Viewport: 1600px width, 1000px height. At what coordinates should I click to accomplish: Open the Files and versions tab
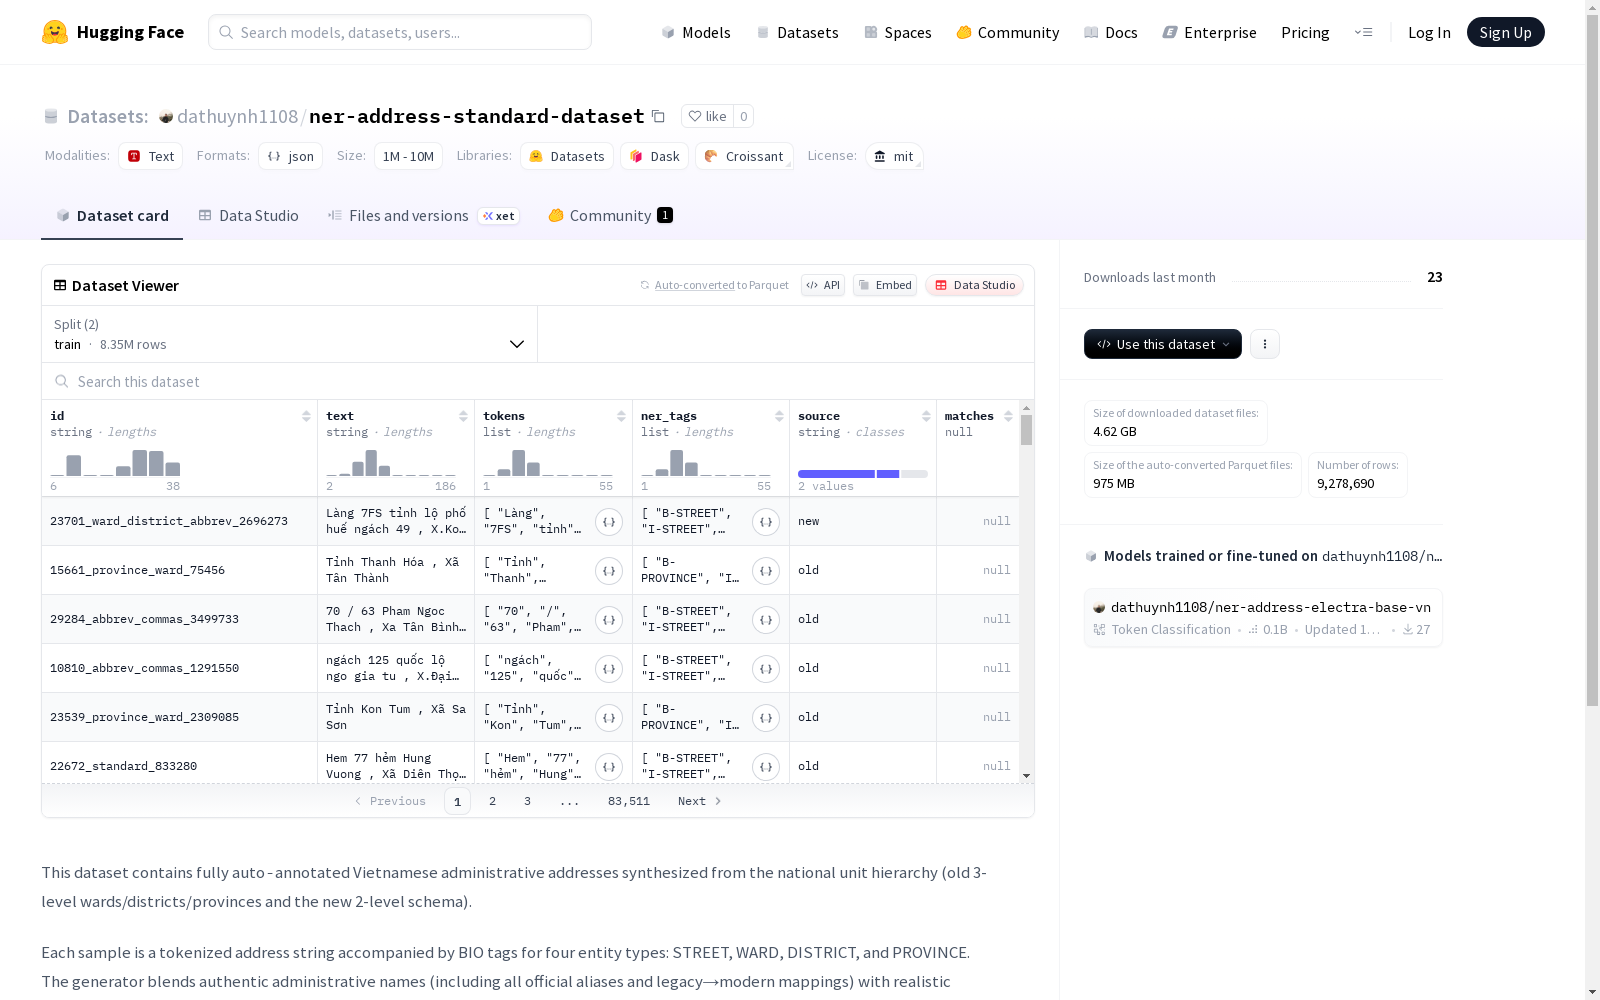(x=423, y=216)
